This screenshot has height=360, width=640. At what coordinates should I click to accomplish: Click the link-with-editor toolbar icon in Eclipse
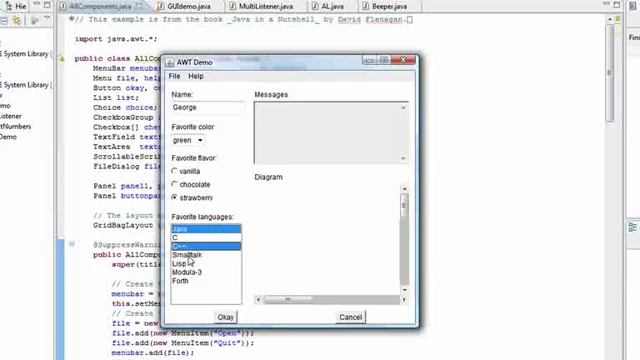click(x=17, y=20)
